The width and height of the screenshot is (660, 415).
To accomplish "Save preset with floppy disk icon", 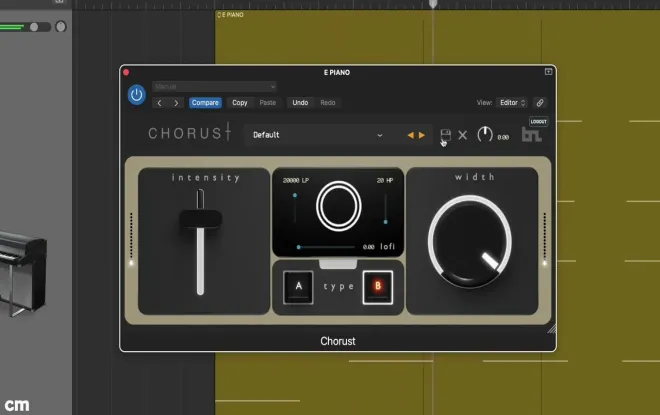I will (445, 135).
